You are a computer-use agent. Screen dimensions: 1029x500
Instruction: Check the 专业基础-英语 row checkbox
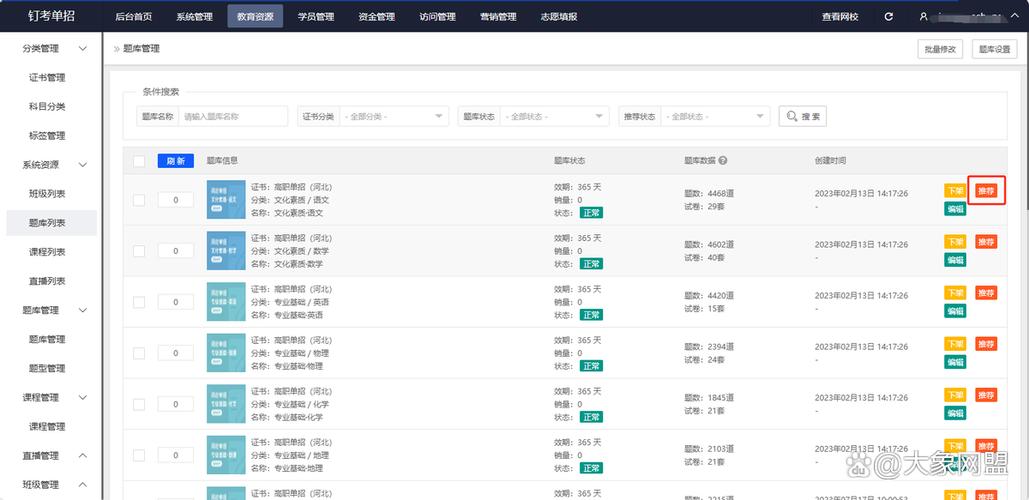[139, 302]
